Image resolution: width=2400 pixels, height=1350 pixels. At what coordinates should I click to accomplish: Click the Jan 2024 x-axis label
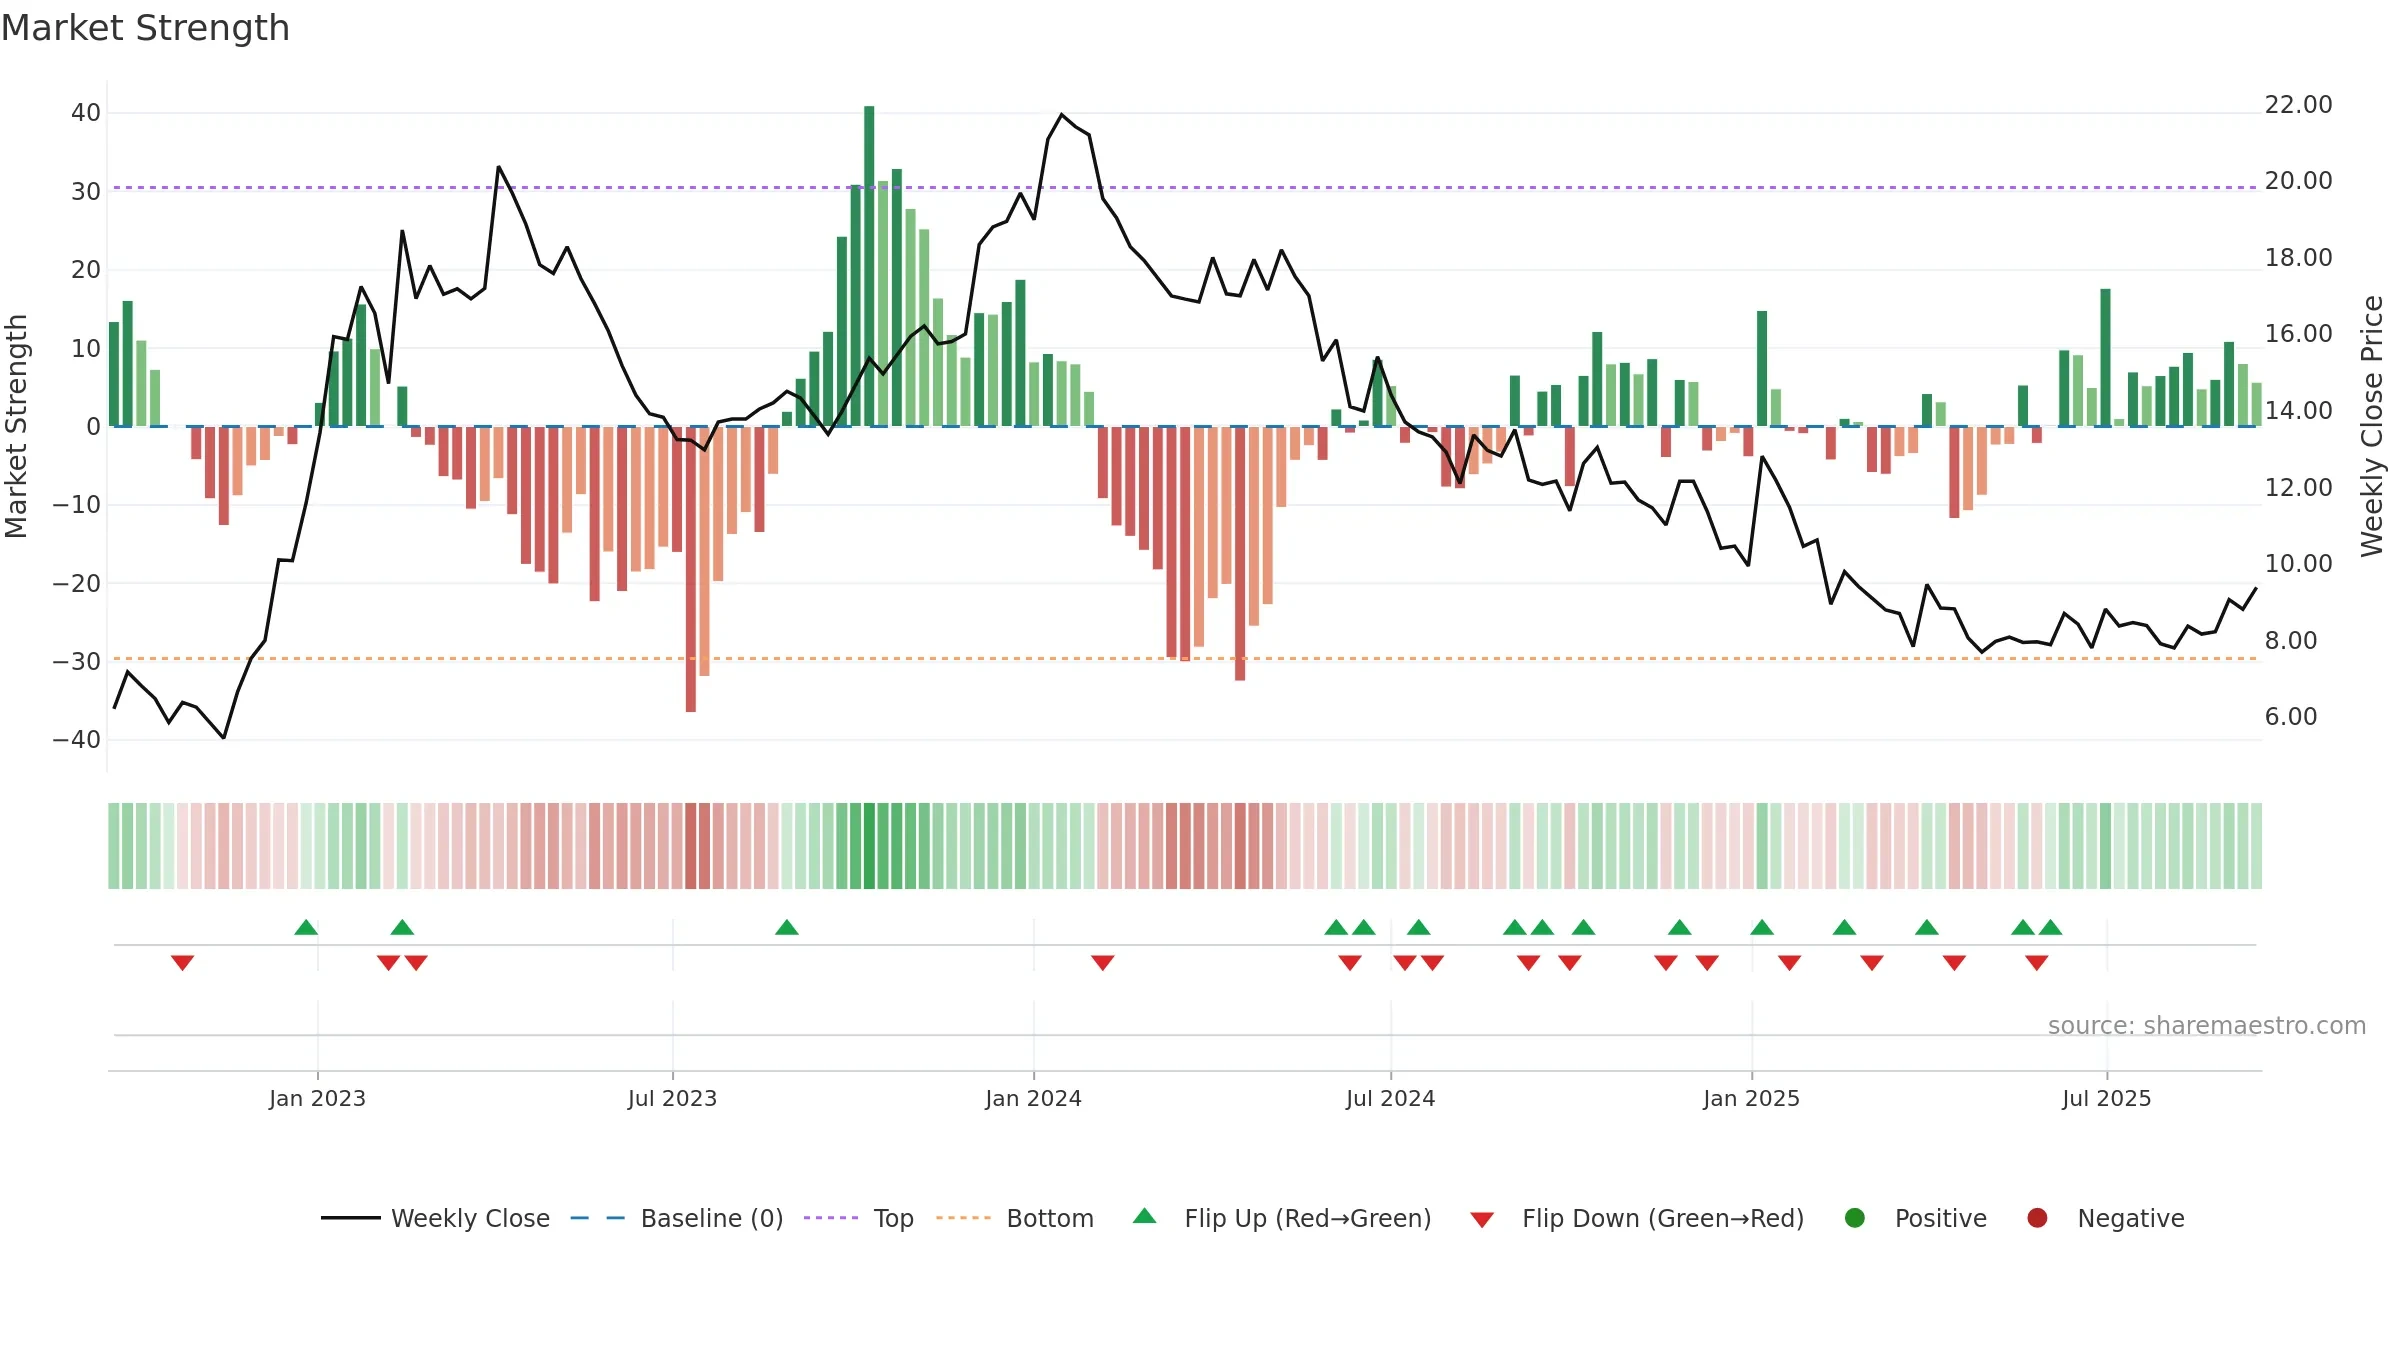[1033, 1098]
